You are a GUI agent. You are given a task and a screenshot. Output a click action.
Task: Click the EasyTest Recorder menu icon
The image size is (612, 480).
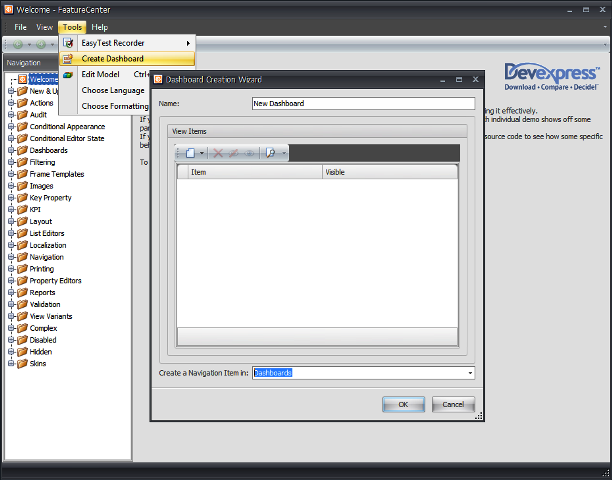click(68, 43)
